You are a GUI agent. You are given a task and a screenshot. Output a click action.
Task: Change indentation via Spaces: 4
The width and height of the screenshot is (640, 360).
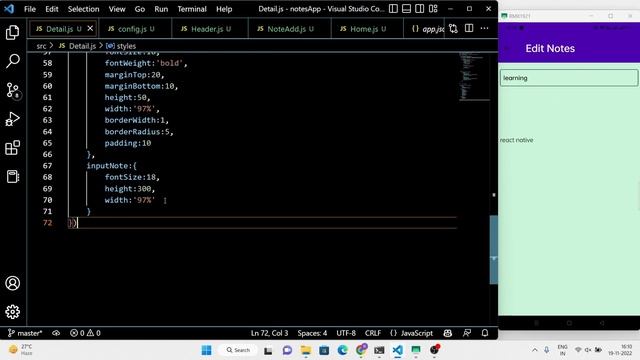pos(312,333)
